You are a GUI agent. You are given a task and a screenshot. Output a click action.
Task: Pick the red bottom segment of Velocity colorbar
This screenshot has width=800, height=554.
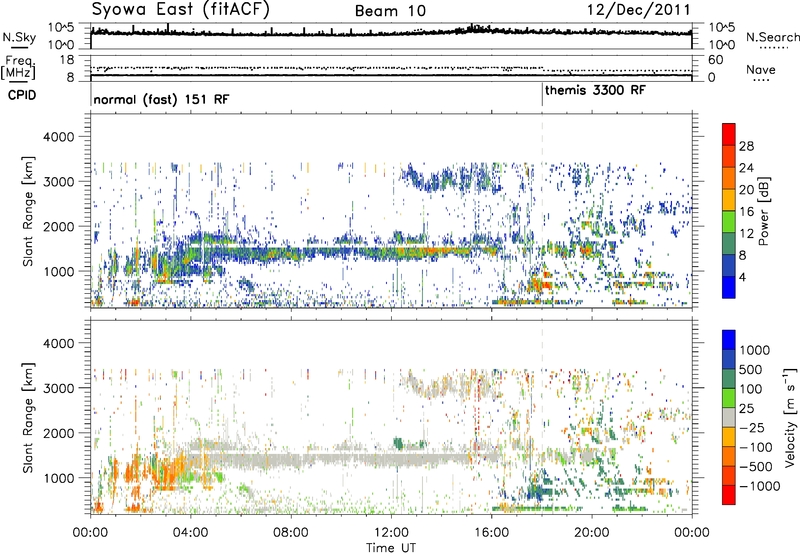[729, 495]
